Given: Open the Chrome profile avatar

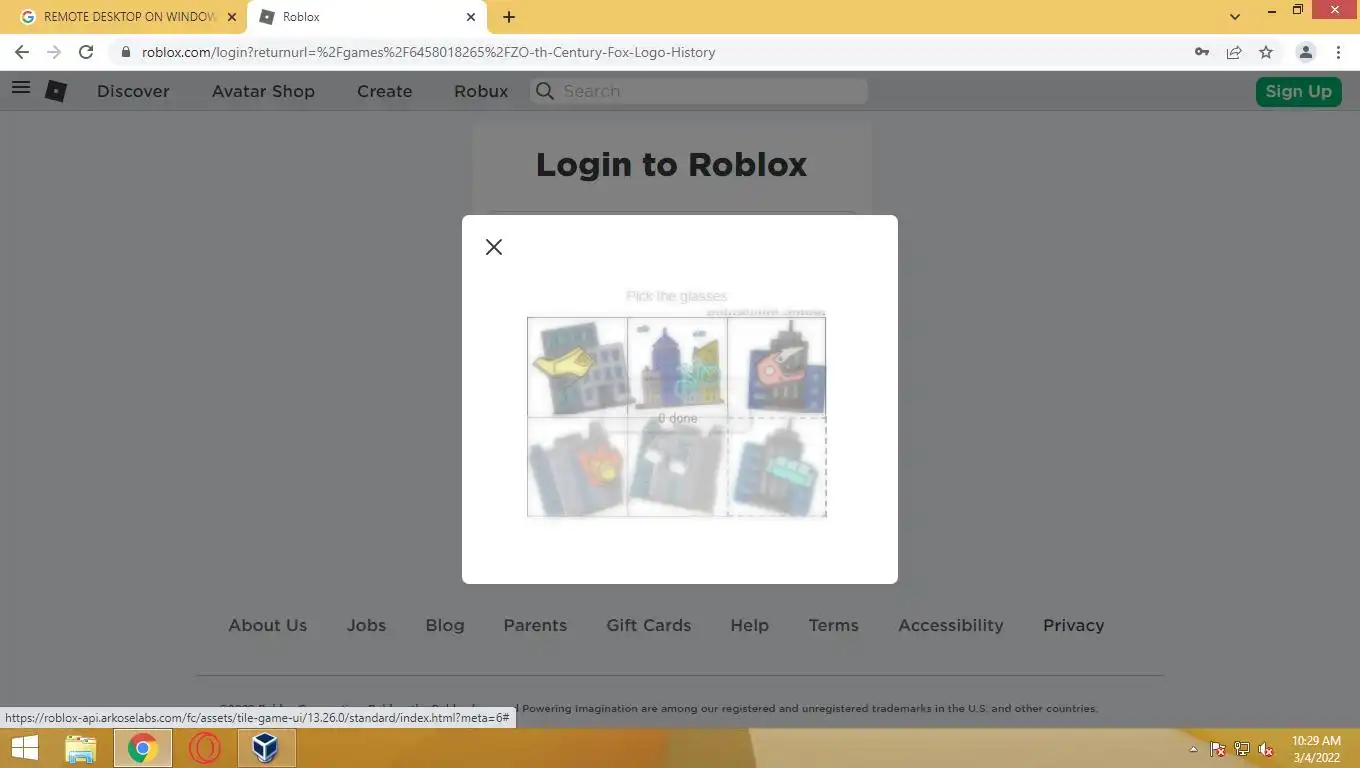Looking at the screenshot, I should coord(1305,52).
